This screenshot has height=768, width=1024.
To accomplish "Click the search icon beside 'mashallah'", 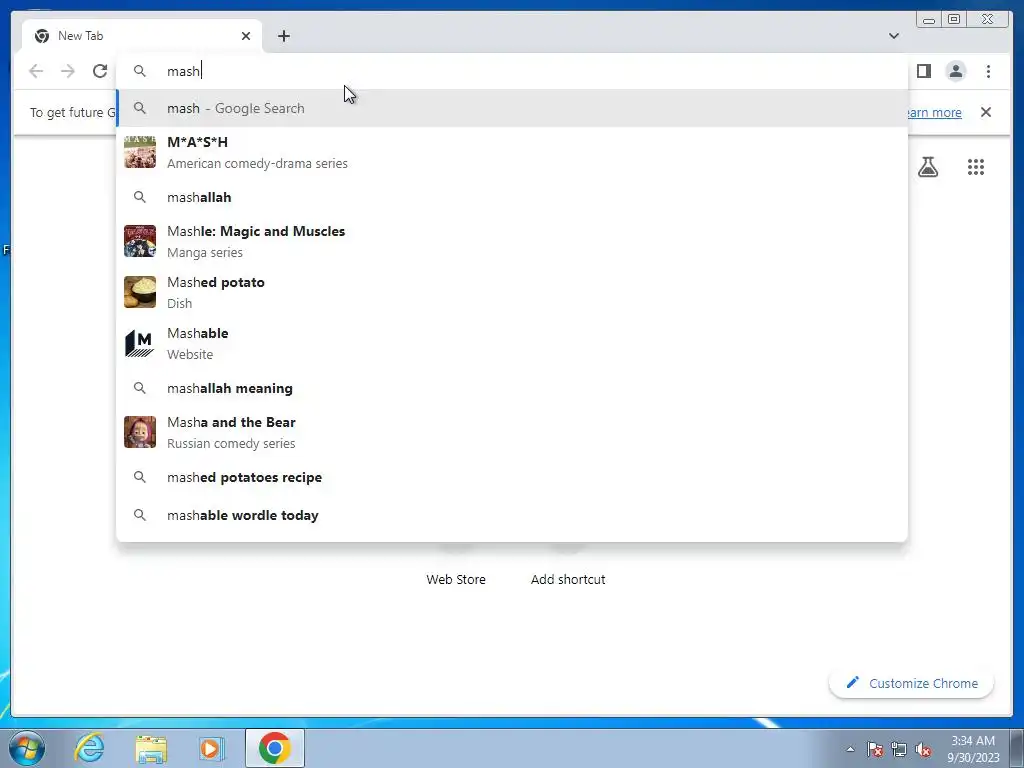I will [140, 197].
